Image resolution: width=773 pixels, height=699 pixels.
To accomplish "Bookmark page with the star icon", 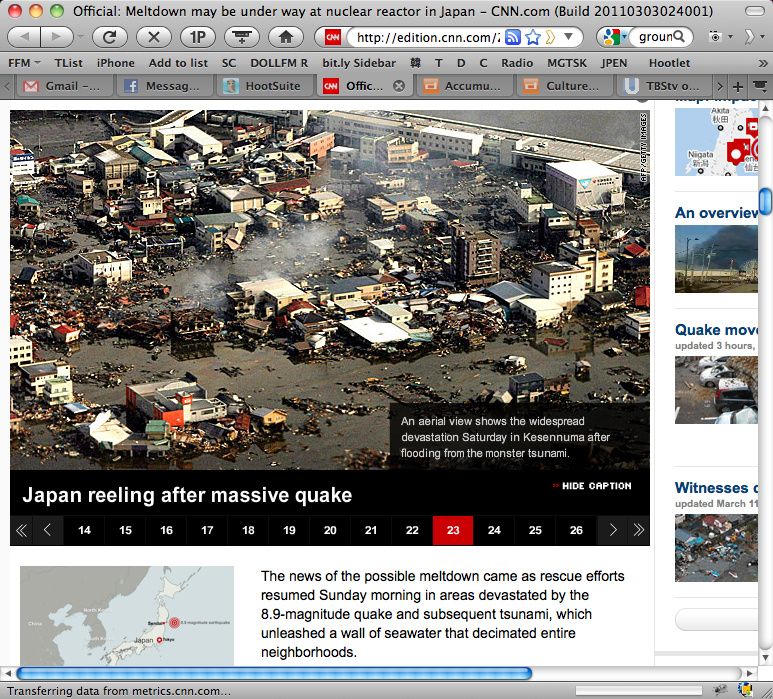I will (533, 37).
